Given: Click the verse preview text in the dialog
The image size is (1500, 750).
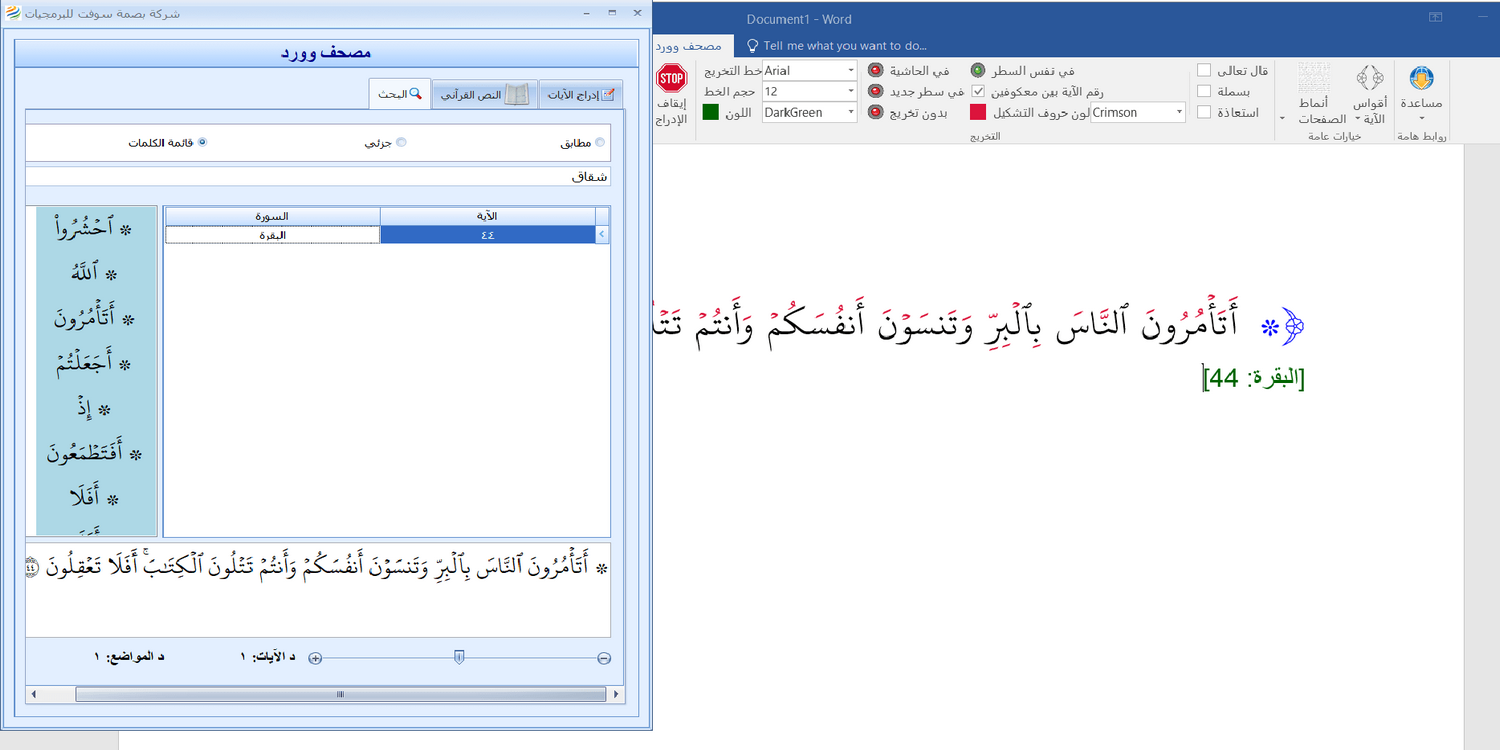Looking at the screenshot, I should [x=317, y=567].
